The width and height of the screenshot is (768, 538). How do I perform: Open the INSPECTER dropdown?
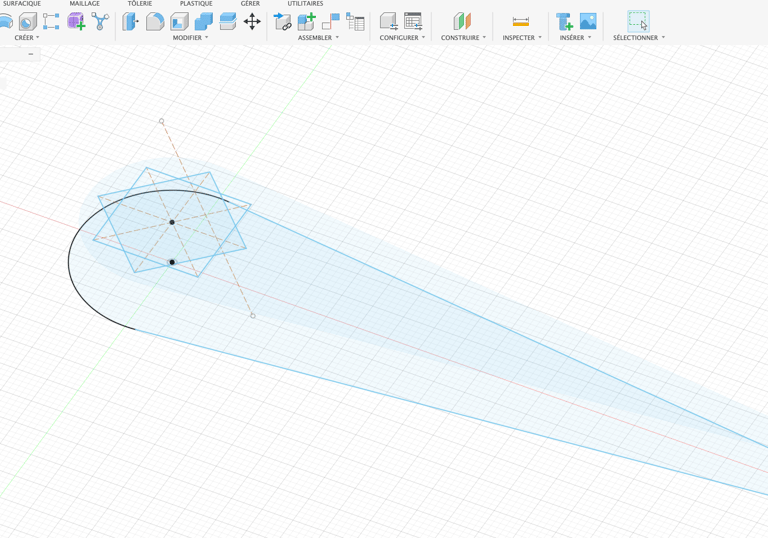pyautogui.click(x=522, y=38)
